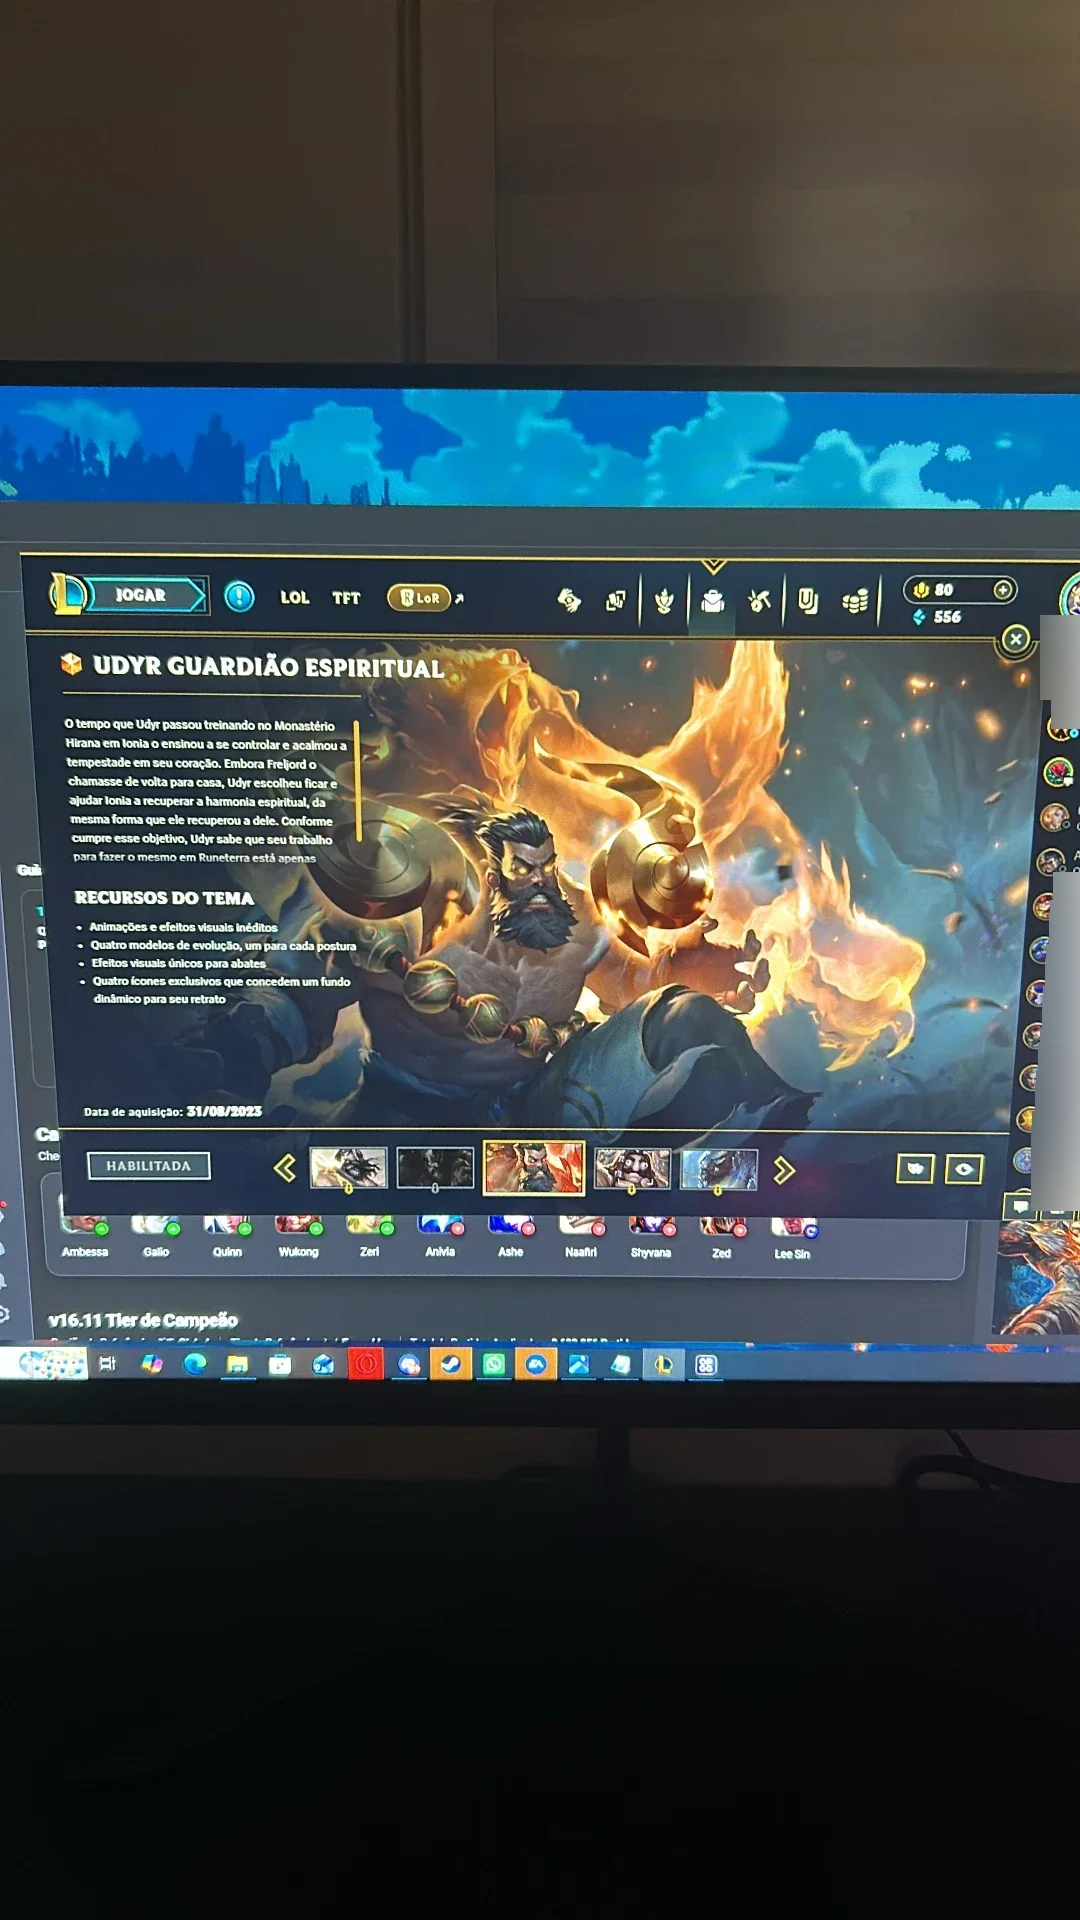The width and height of the screenshot is (1080, 1920).
Task: Open the backpack collection icon
Action: pos(713,601)
